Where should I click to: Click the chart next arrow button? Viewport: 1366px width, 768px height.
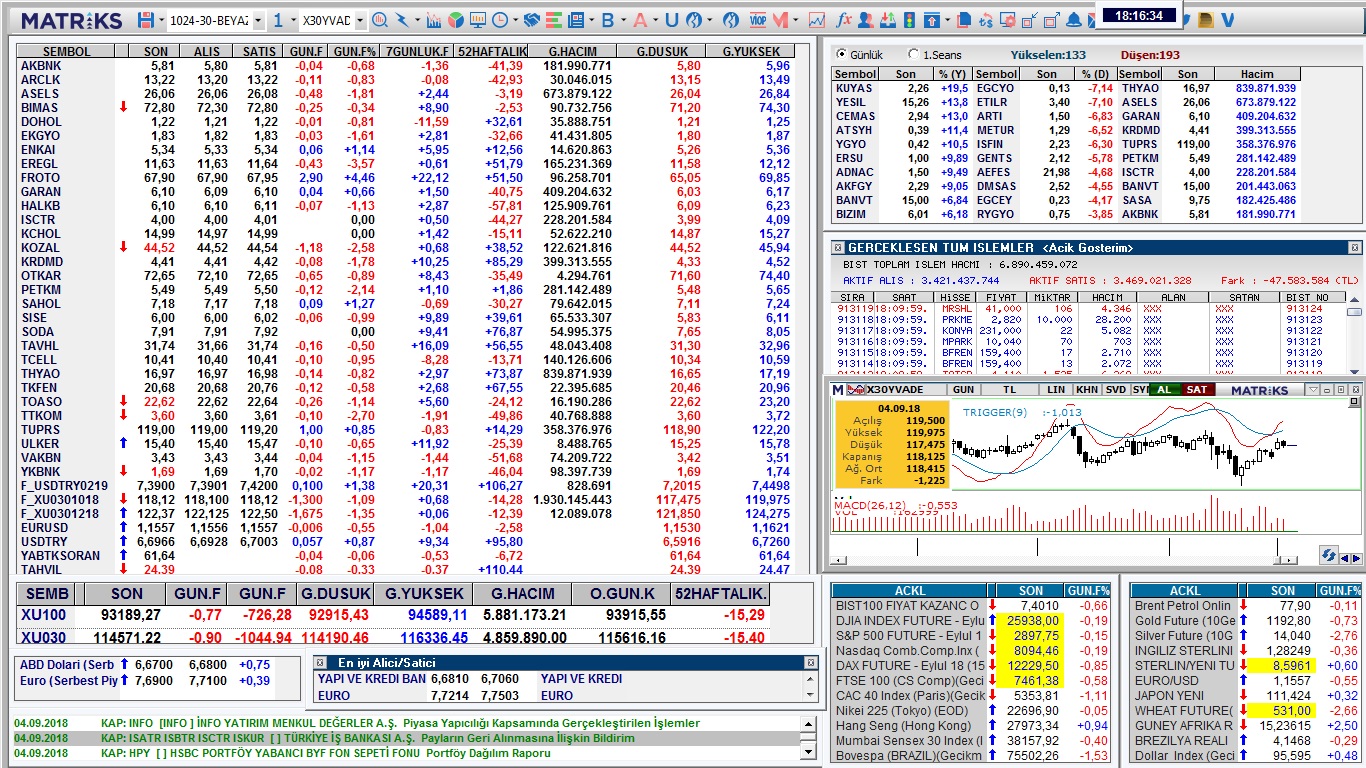pos(1356,558)
